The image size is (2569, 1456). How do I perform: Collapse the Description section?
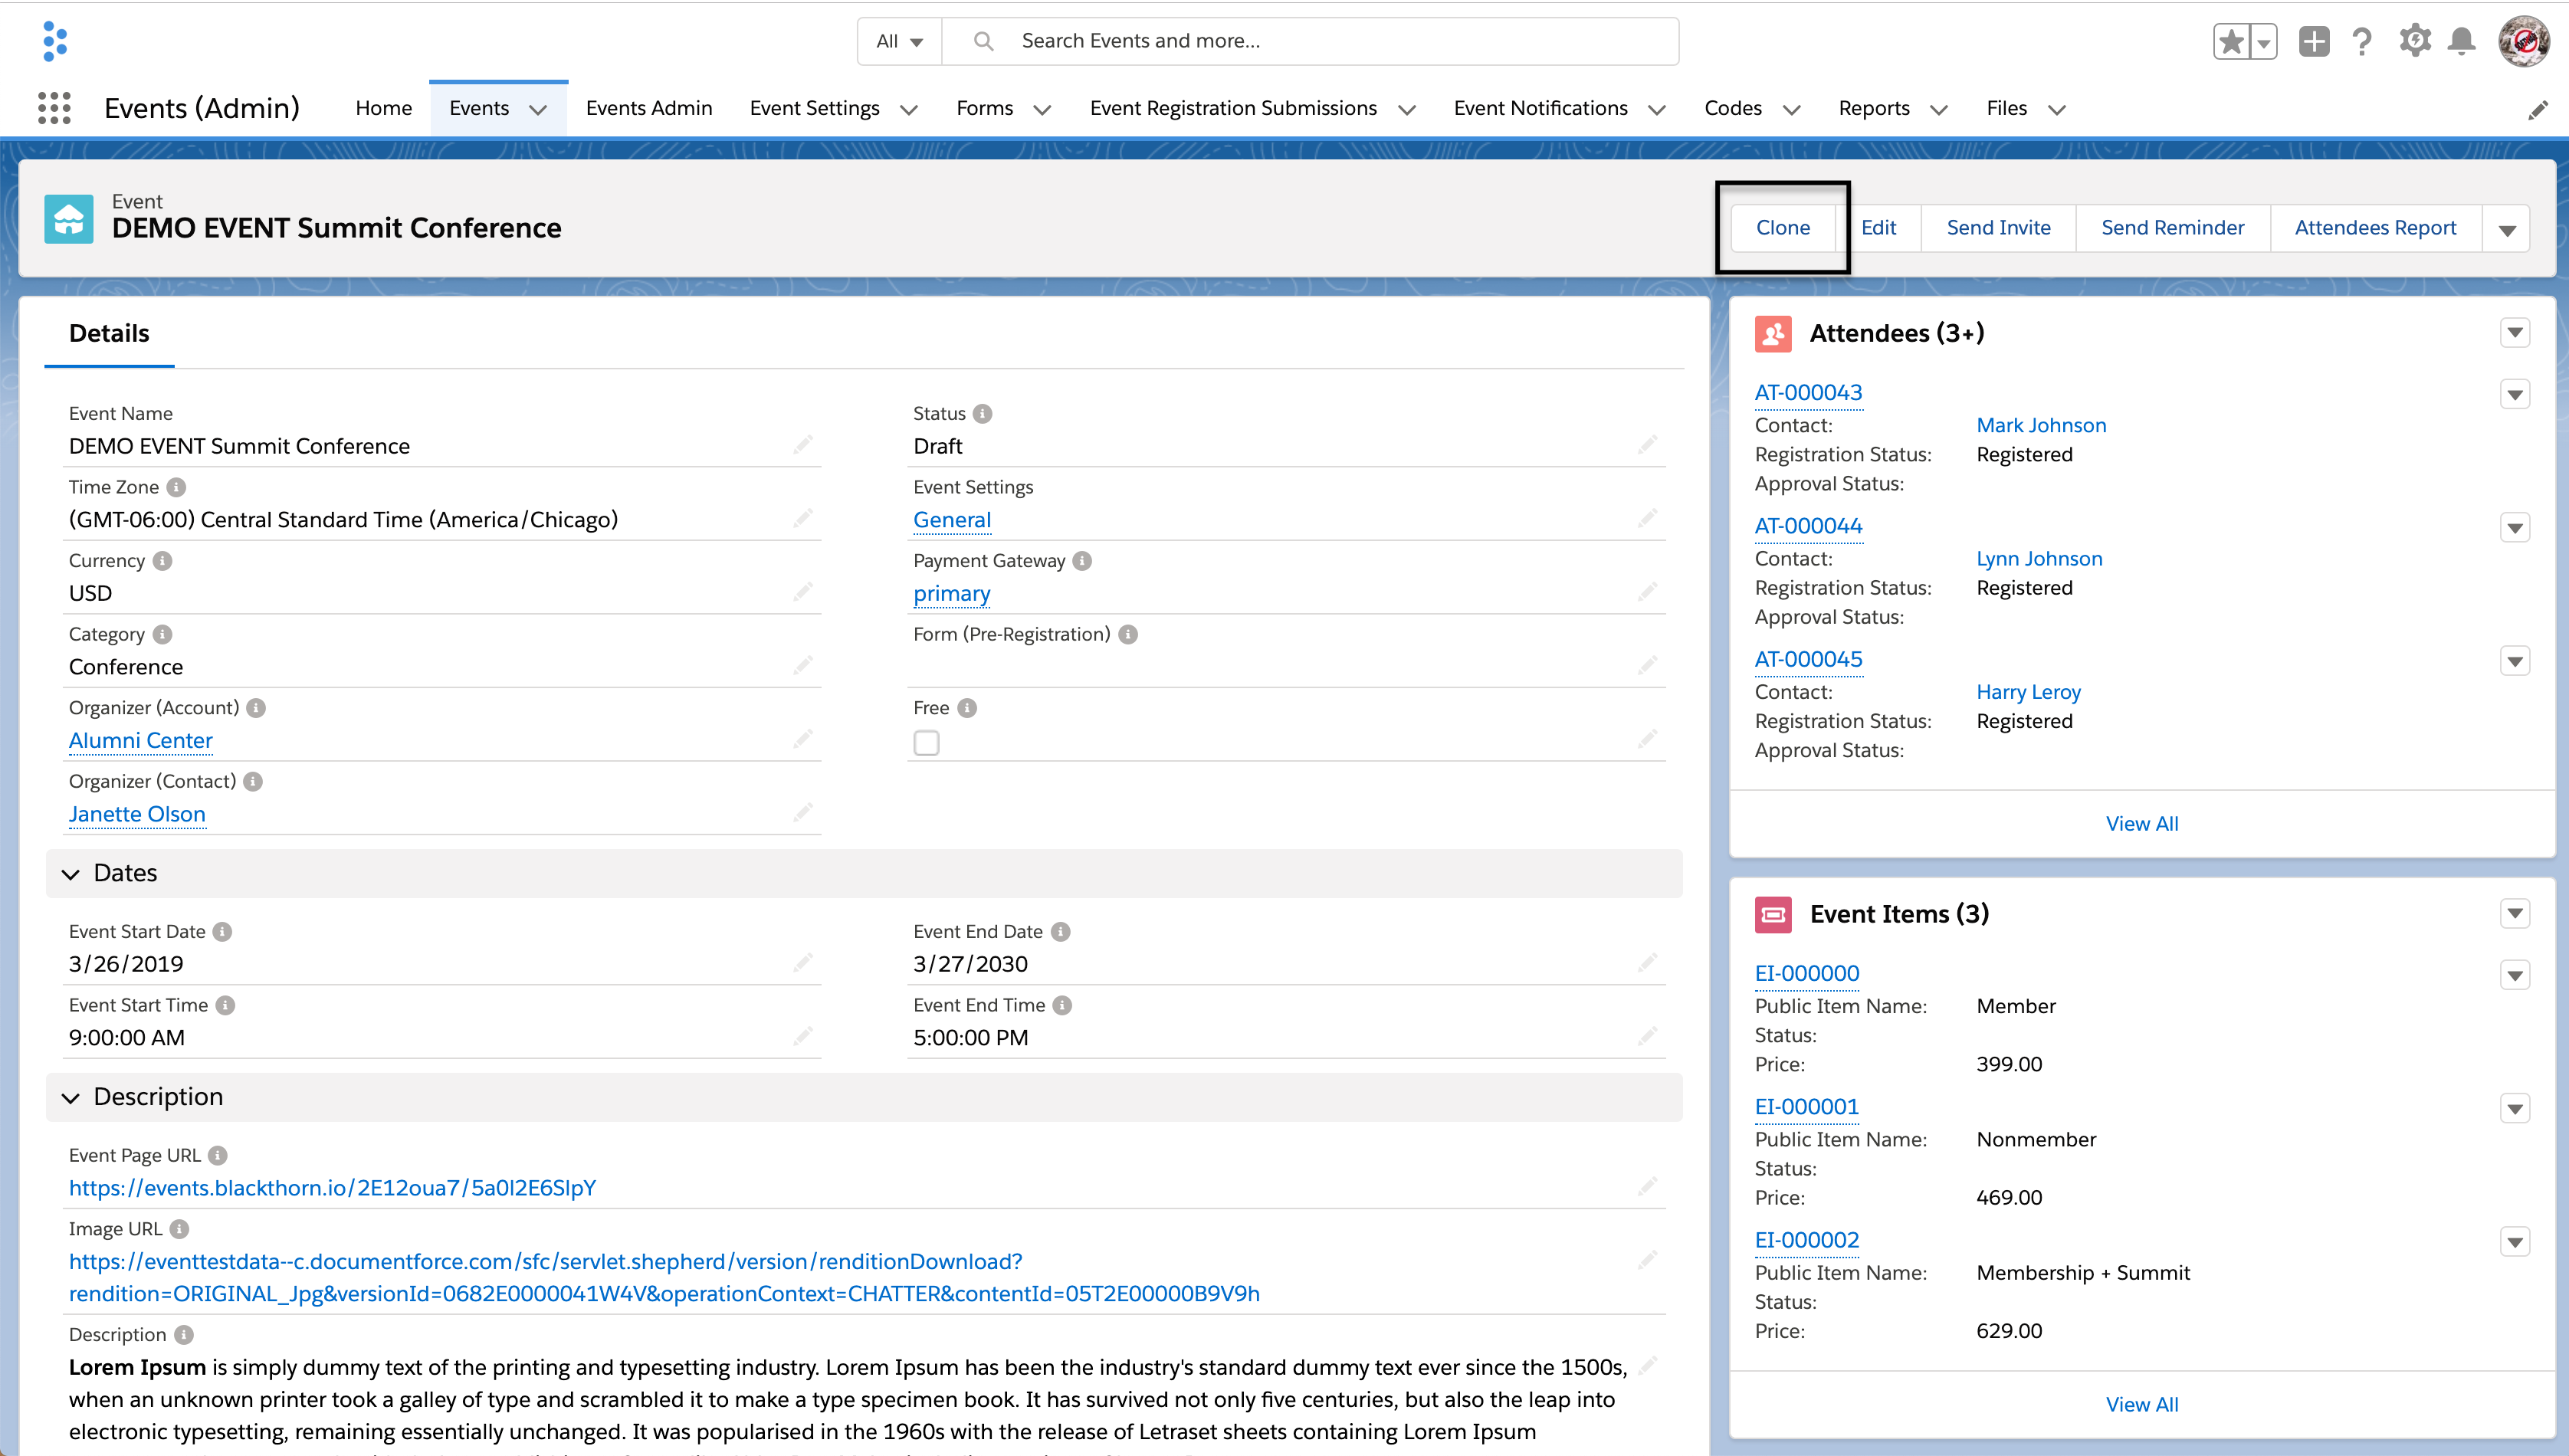tap(71, 1098)
